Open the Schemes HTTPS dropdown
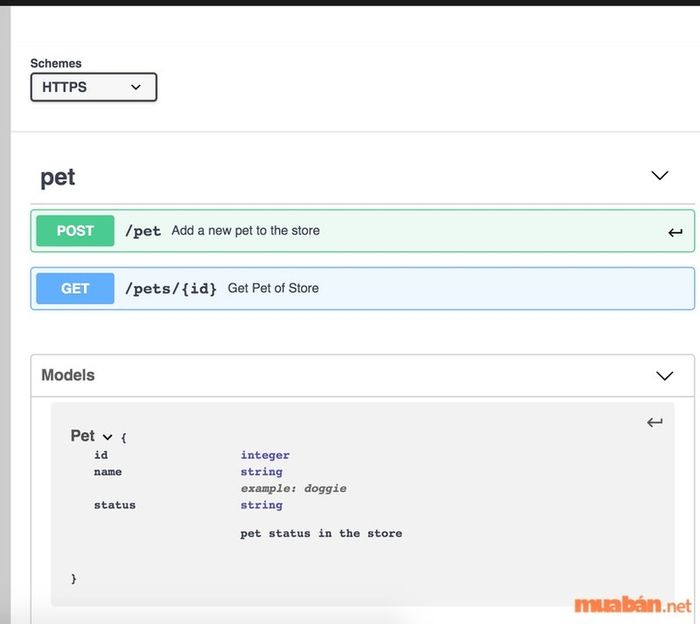This screenshot has width=700, height=624. (93, 87)
